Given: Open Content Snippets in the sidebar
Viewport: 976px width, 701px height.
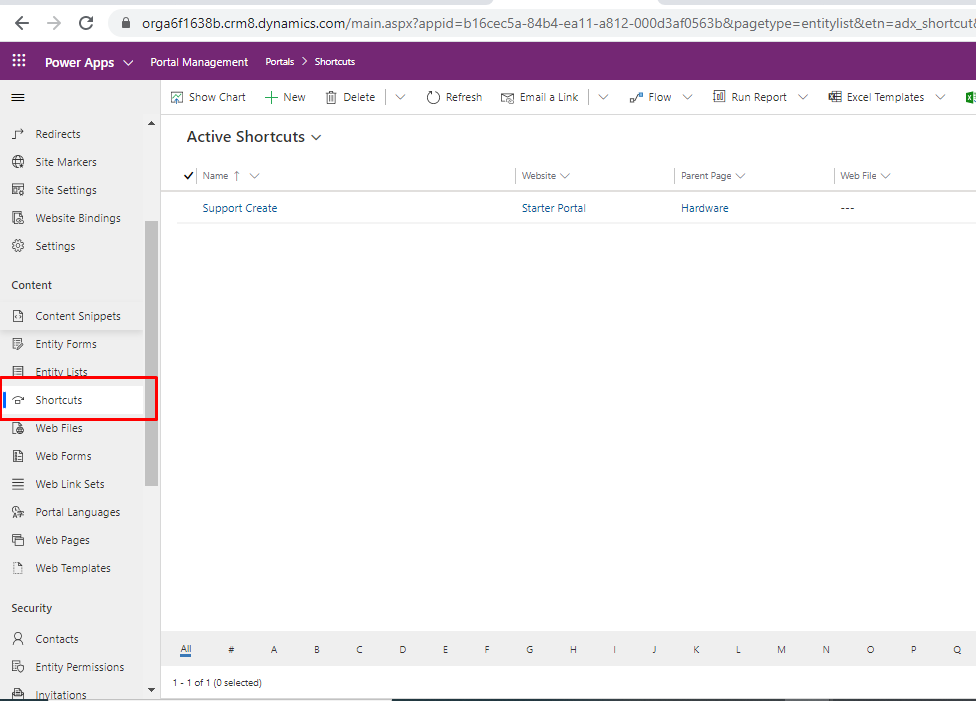Looking at the screenshot, I should tap(78, 316).
